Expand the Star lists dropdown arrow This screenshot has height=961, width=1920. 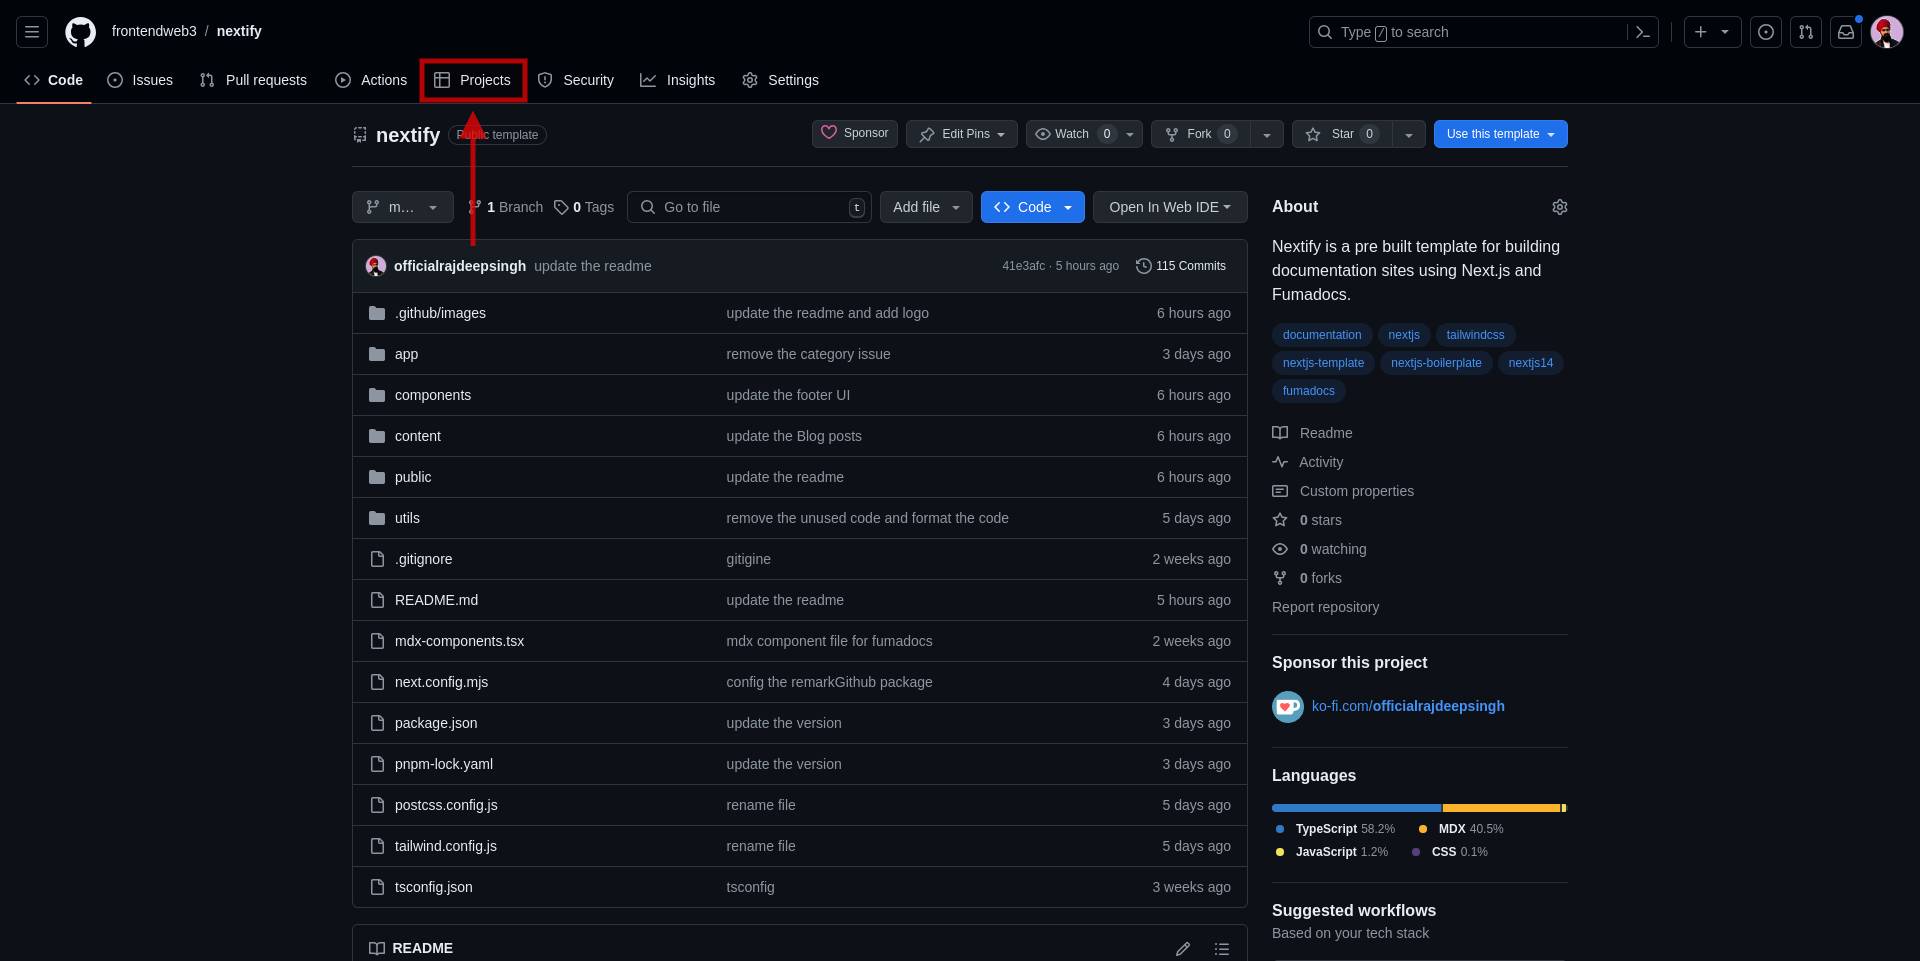tap(1408, 134)
